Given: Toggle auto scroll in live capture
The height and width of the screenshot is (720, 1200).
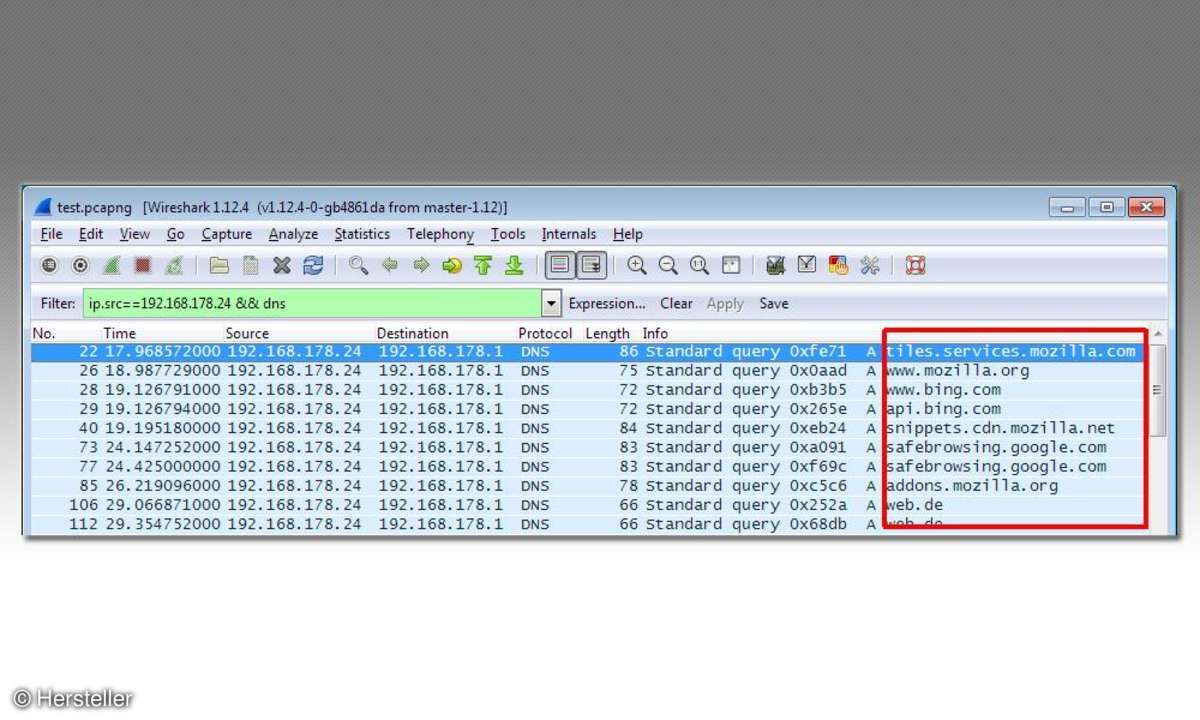Looking at the screenshot, I should [591, 265].
